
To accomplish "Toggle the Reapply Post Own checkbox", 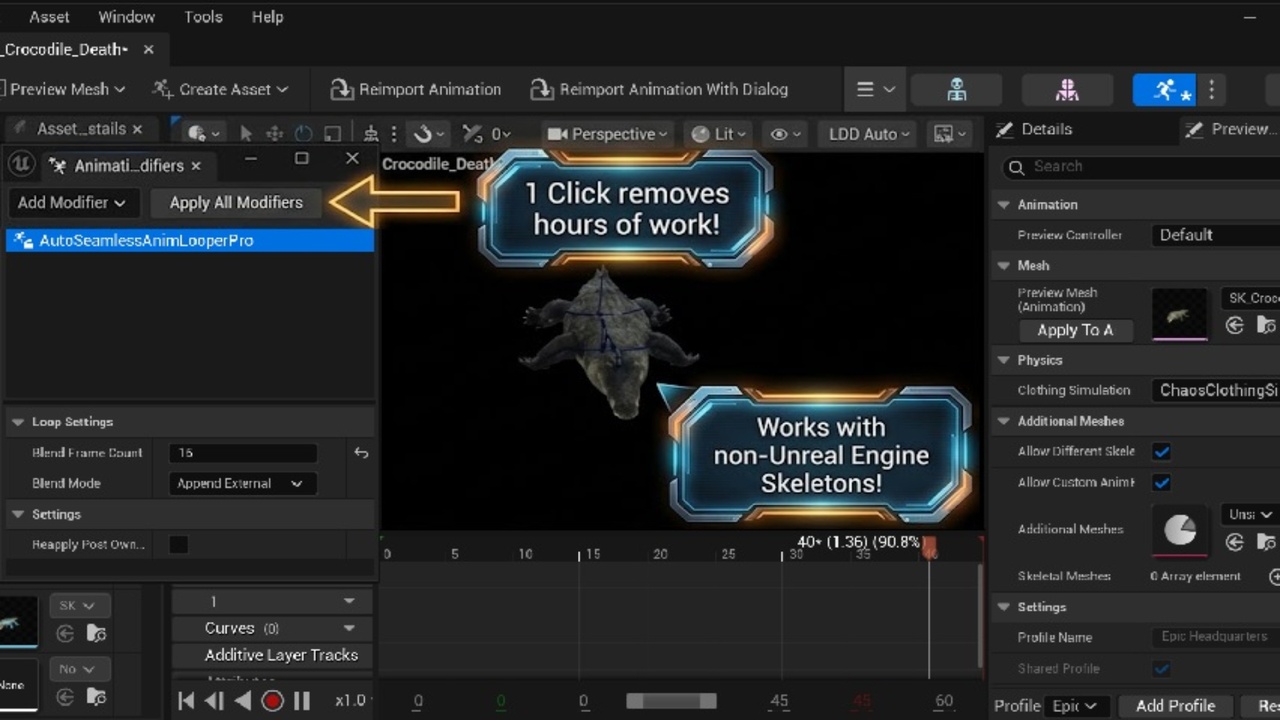I will (x=178, y=545).
